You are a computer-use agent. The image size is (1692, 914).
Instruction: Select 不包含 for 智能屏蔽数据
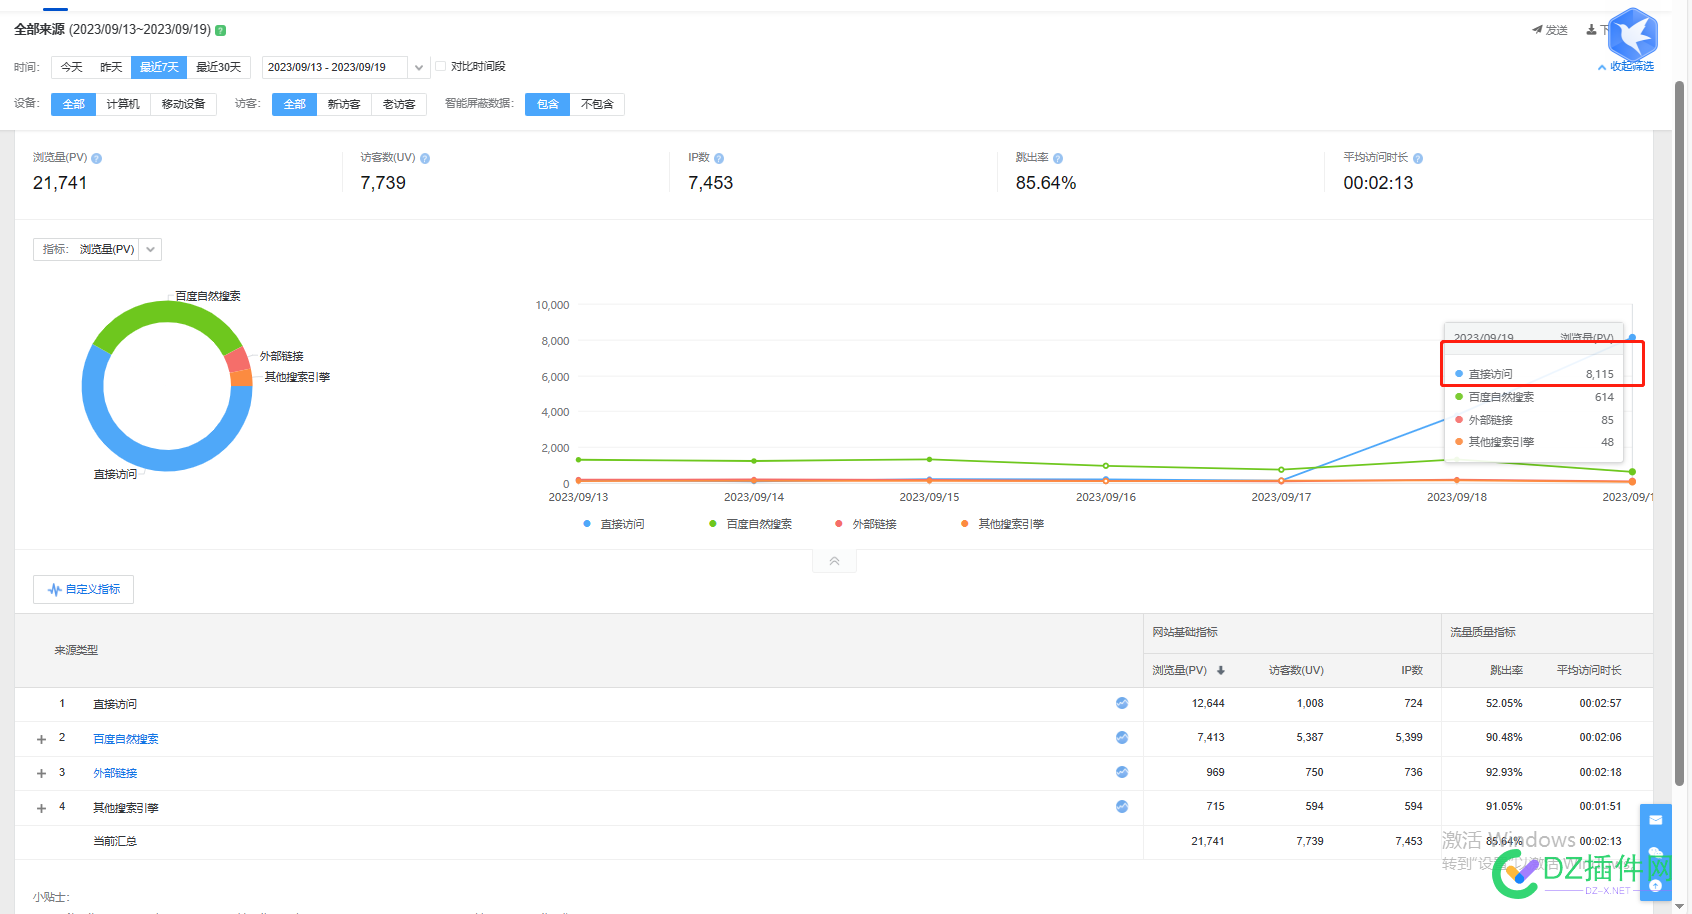[597, 104]
